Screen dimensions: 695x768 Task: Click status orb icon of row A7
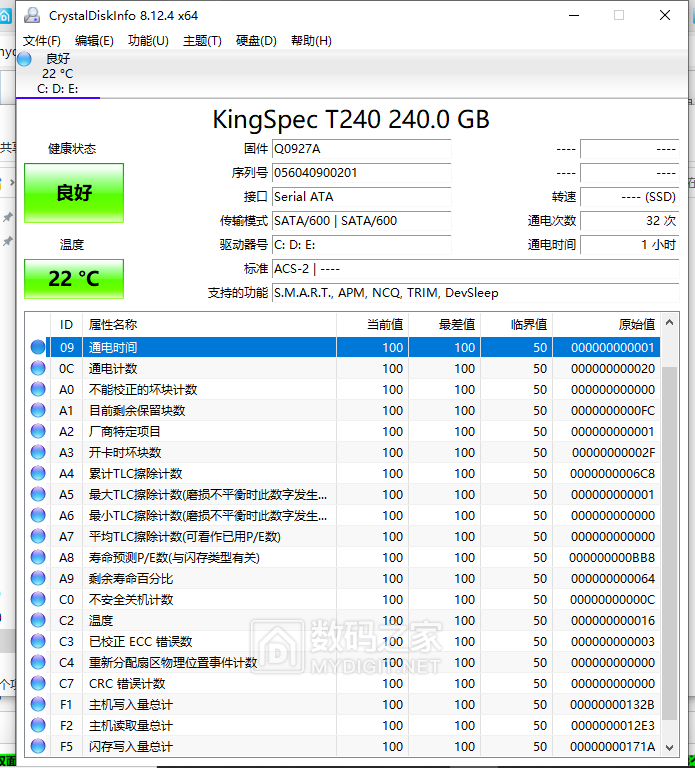(38, 536)
